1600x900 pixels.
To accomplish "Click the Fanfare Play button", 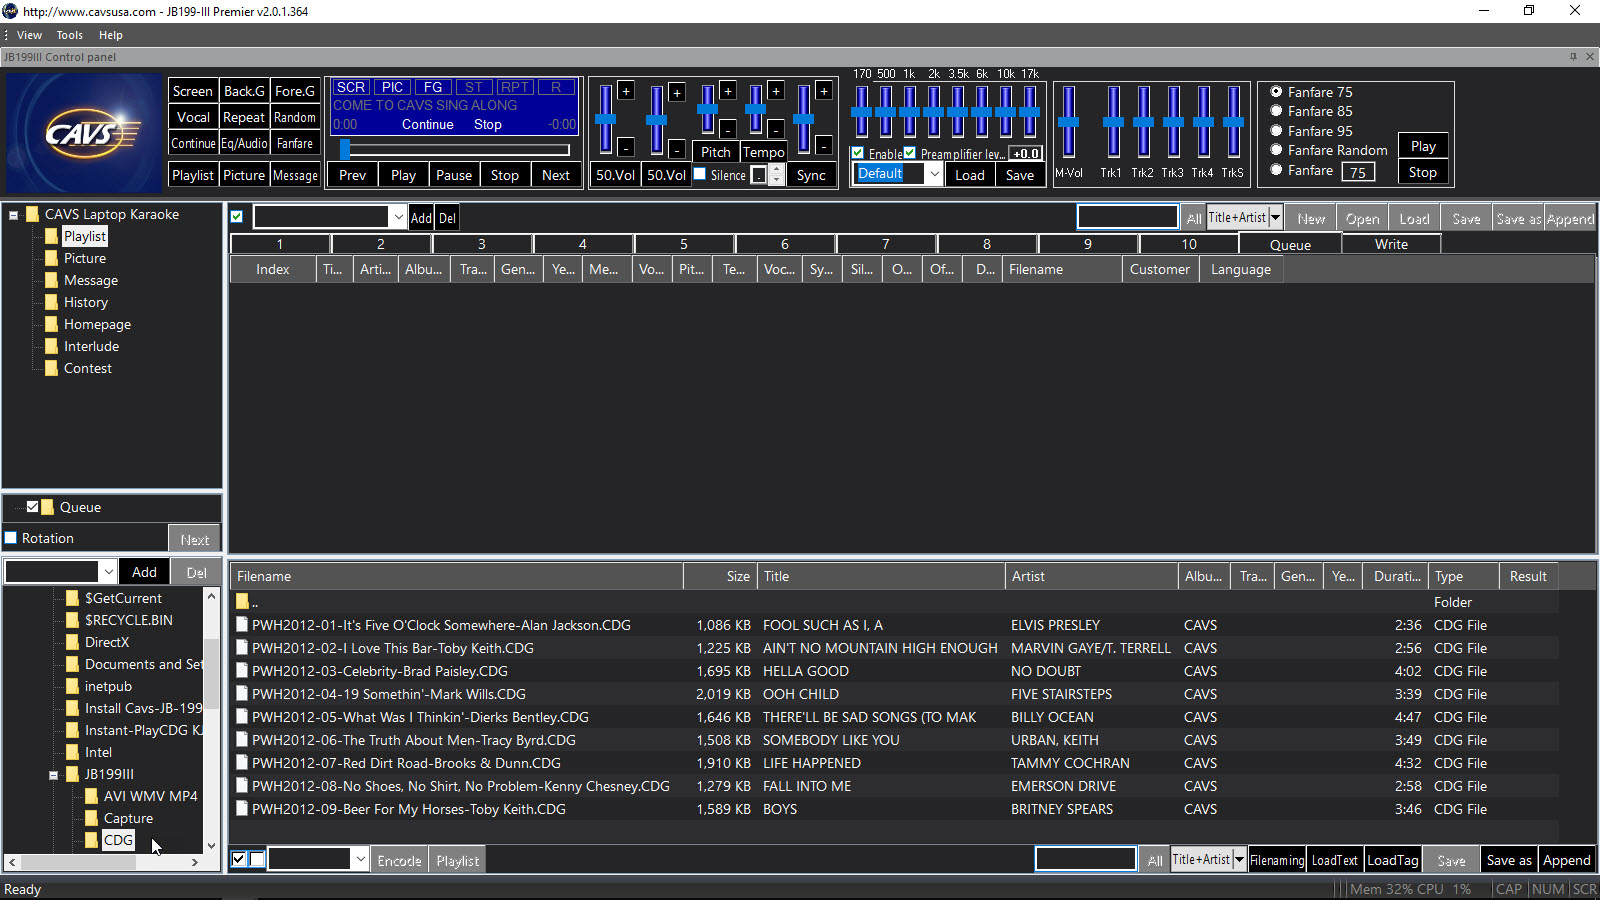I will 1423,146.
